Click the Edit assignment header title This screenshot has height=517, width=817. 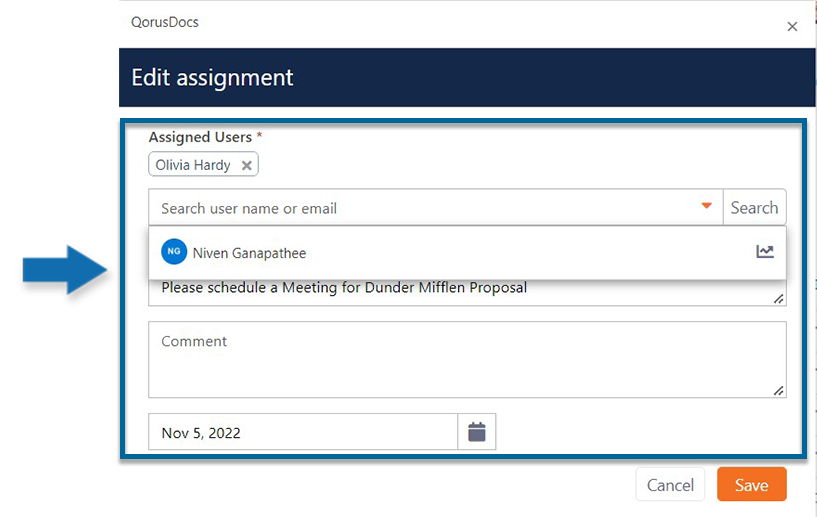click(x=213, y=77)
